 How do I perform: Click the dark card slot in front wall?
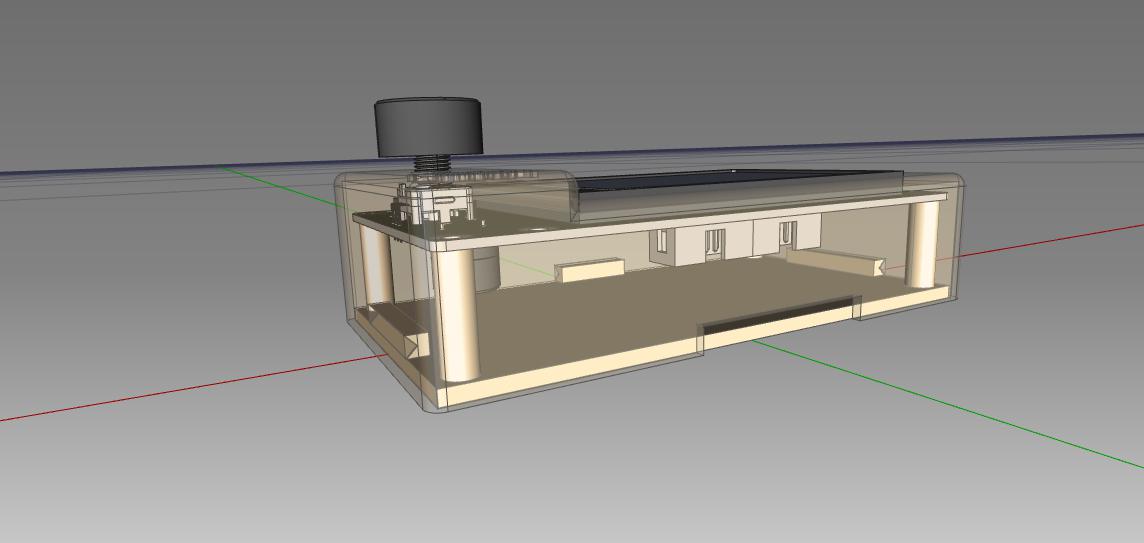778,313
